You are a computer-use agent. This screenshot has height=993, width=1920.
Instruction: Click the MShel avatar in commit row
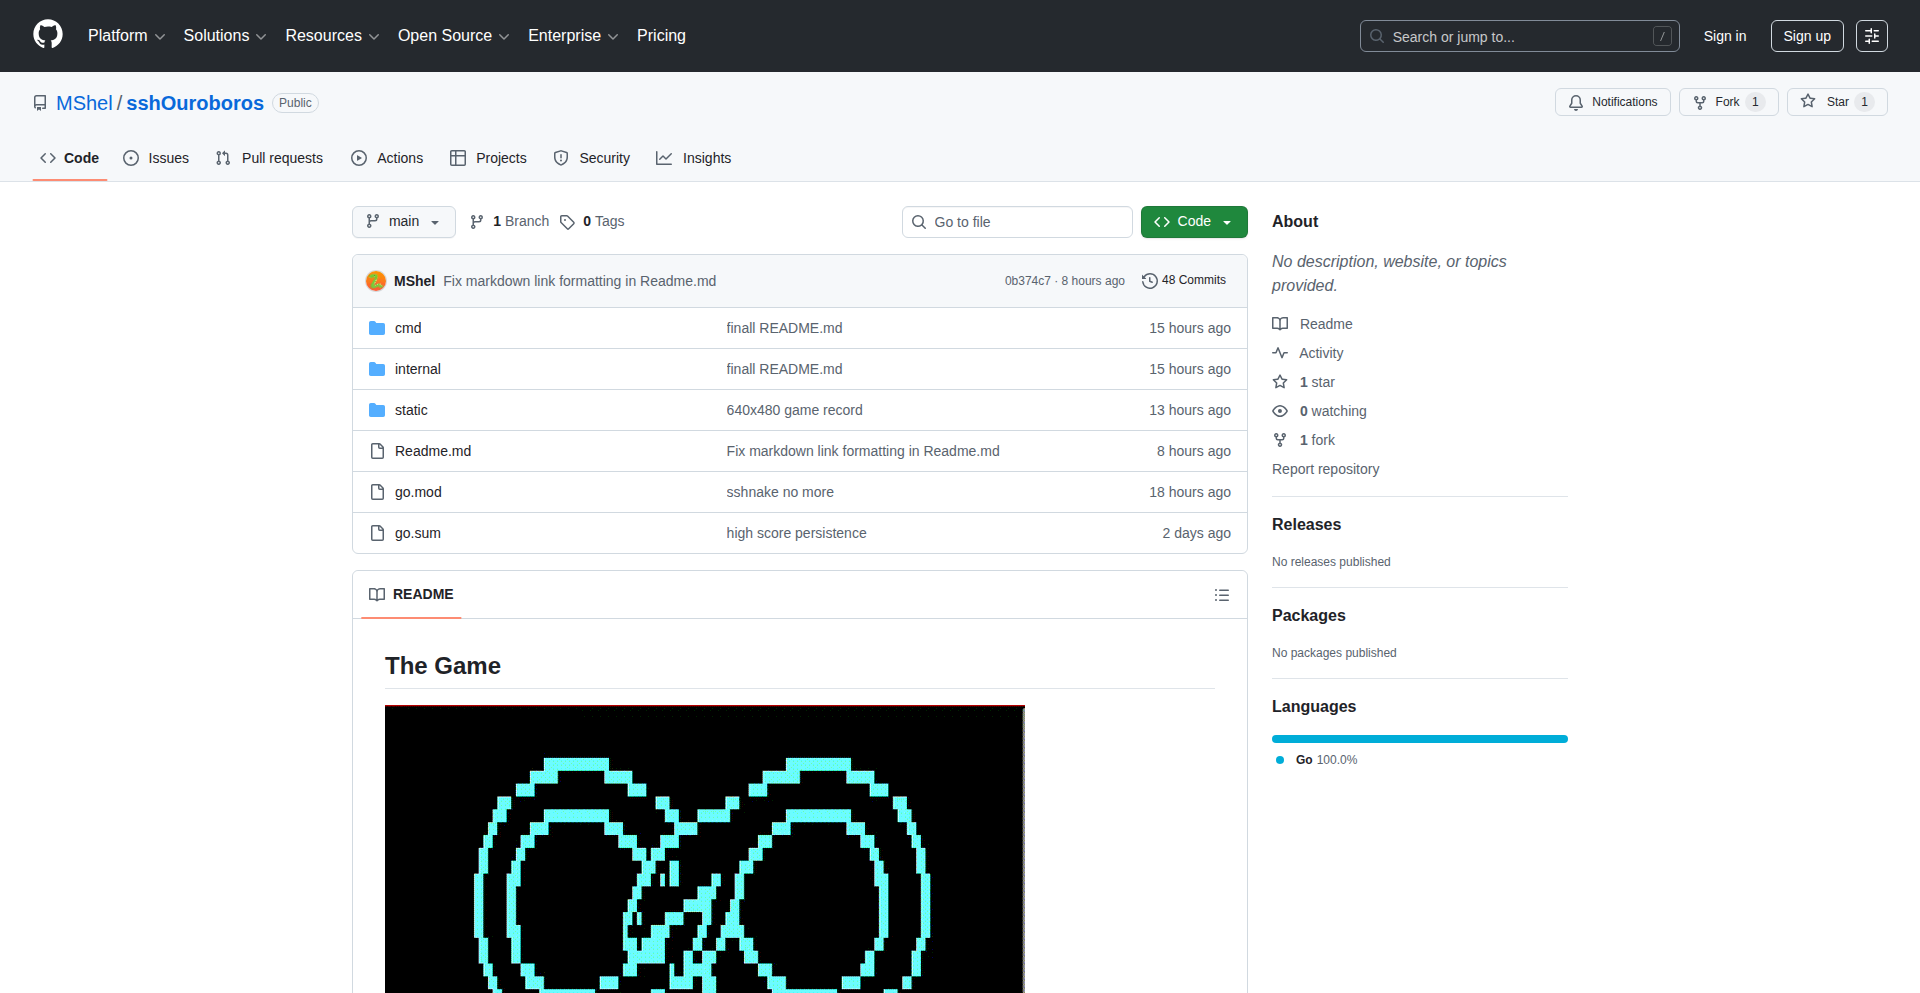(x=376, y=281)
